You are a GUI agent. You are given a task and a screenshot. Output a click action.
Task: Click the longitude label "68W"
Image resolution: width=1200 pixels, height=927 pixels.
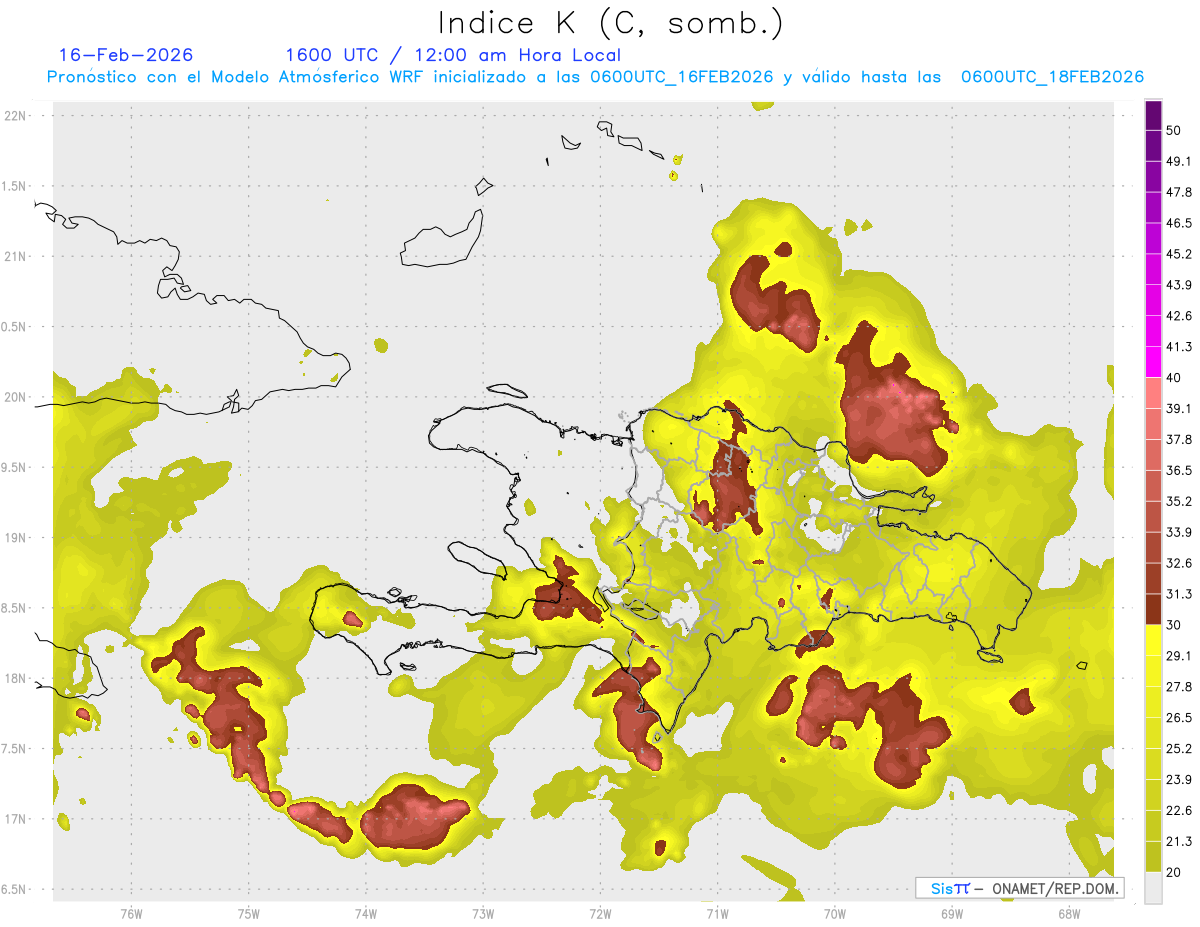(x=1068, y=913)
